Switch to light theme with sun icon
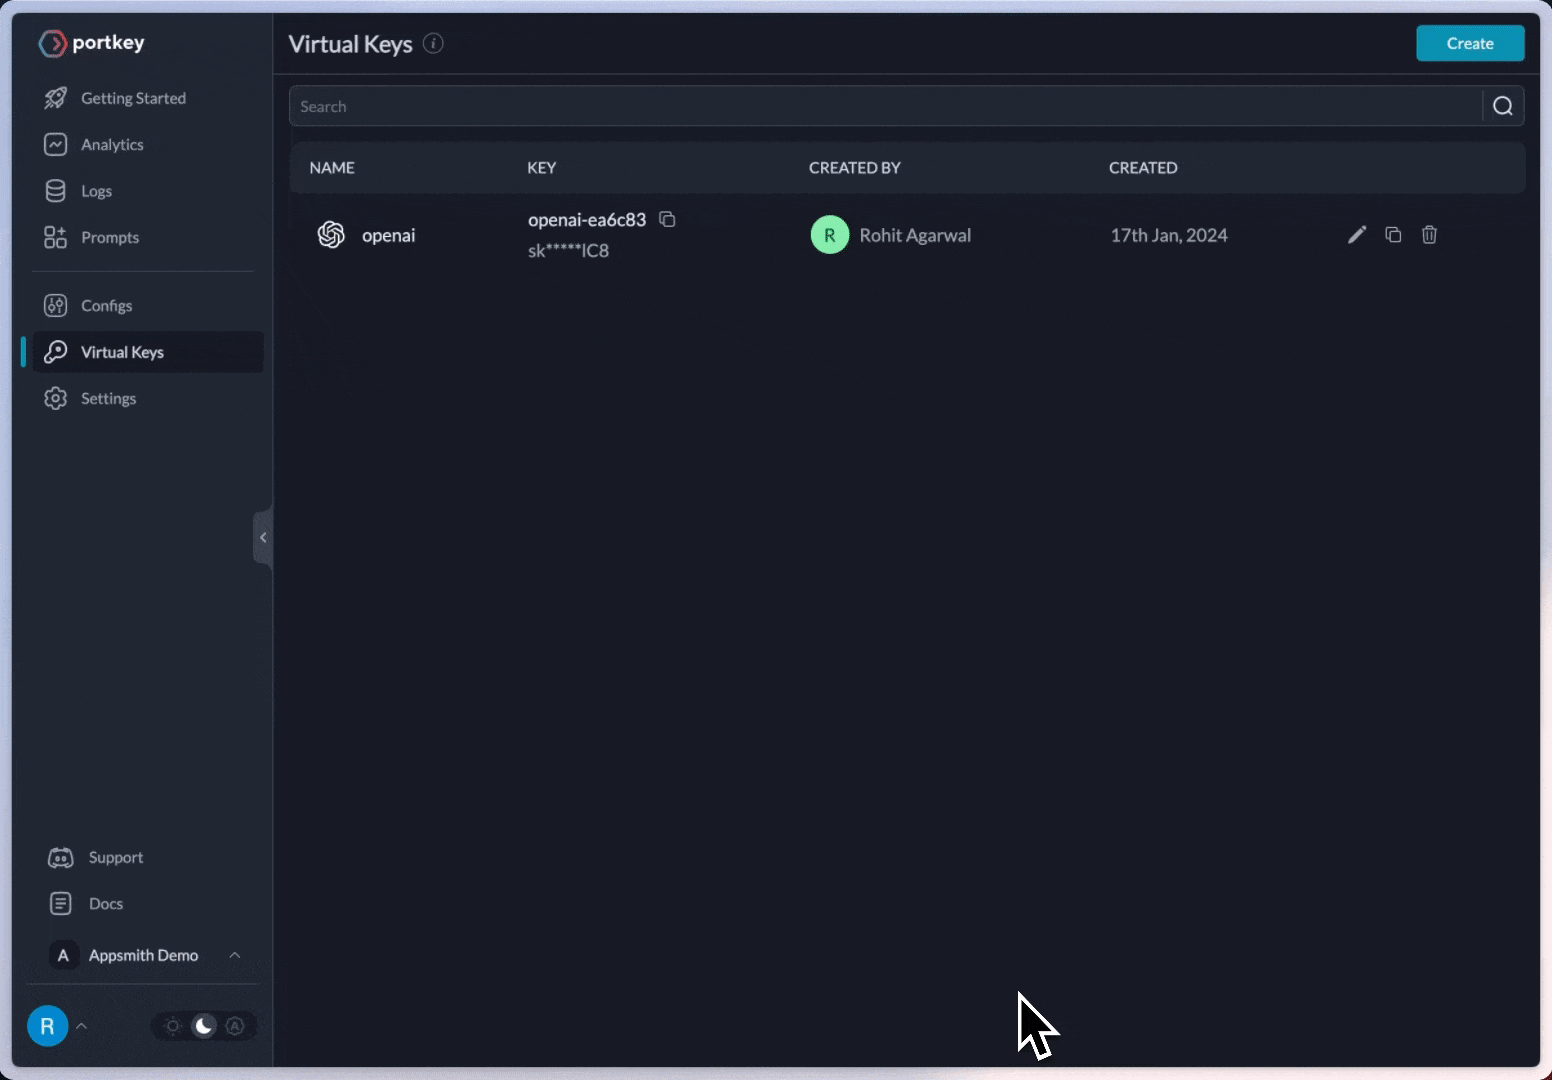 (x=173, y=1026)
